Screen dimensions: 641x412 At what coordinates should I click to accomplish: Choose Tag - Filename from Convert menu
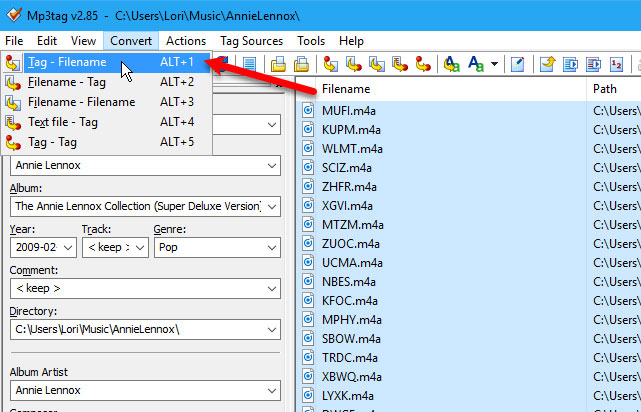click(x=68, y=62)
